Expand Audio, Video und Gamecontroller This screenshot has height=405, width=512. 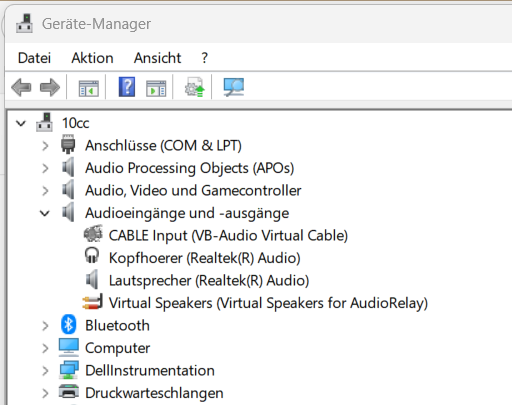[45, 191]
